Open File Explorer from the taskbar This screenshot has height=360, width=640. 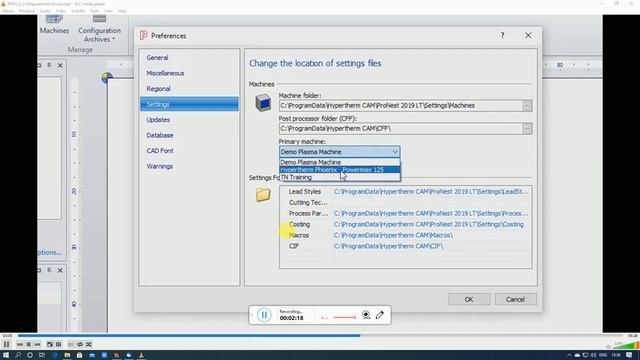pos(67,355)
